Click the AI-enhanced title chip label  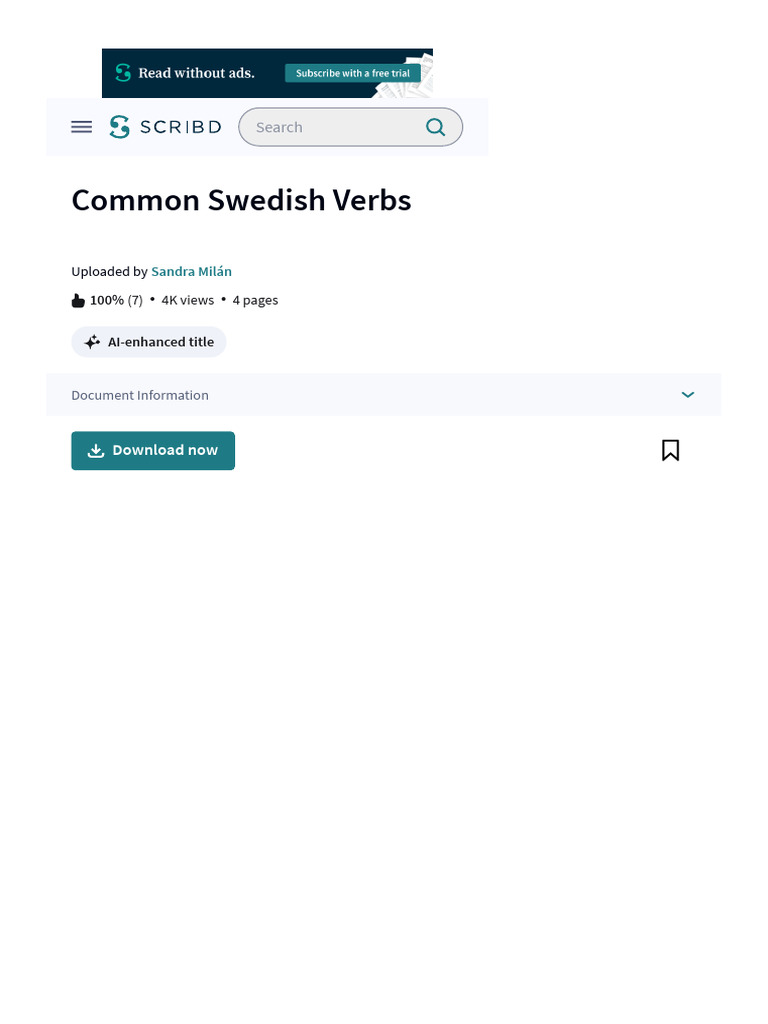point(161,342)
